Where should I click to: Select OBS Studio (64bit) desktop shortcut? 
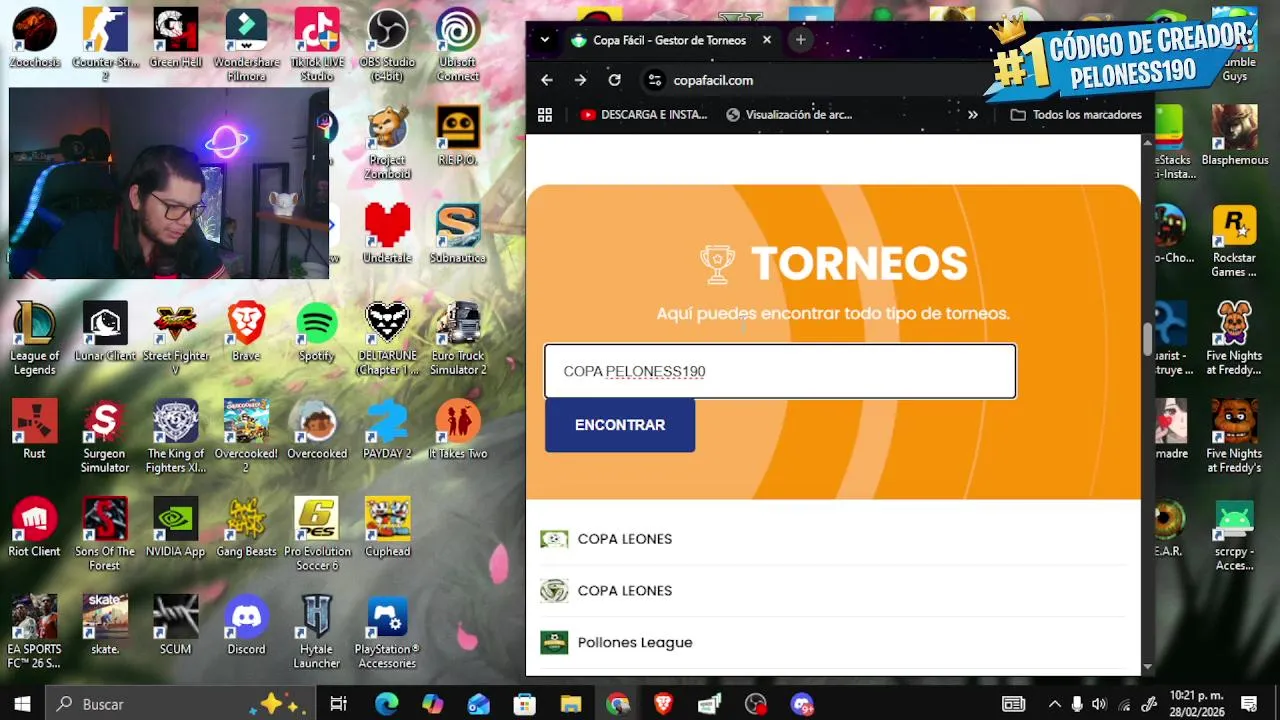tap(387, 44)
